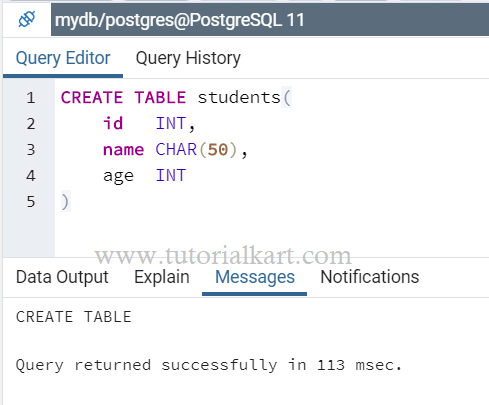Open the Data Output tab
The width and height of the screenshot is (489, 405).
[62, 277]
